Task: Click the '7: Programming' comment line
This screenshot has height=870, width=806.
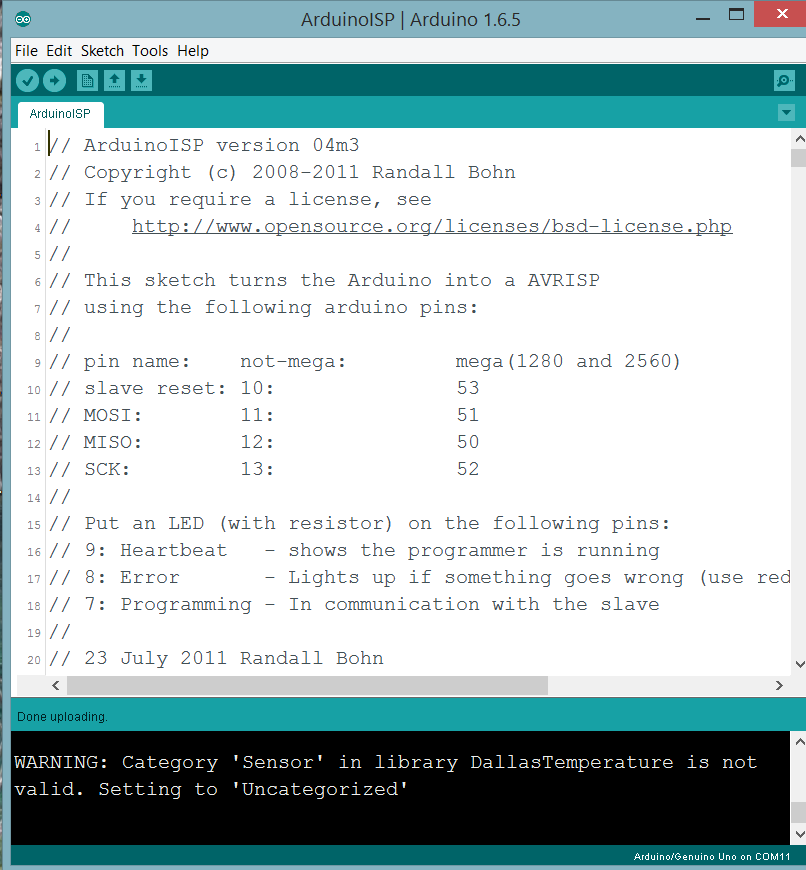Action: [354, 604]
